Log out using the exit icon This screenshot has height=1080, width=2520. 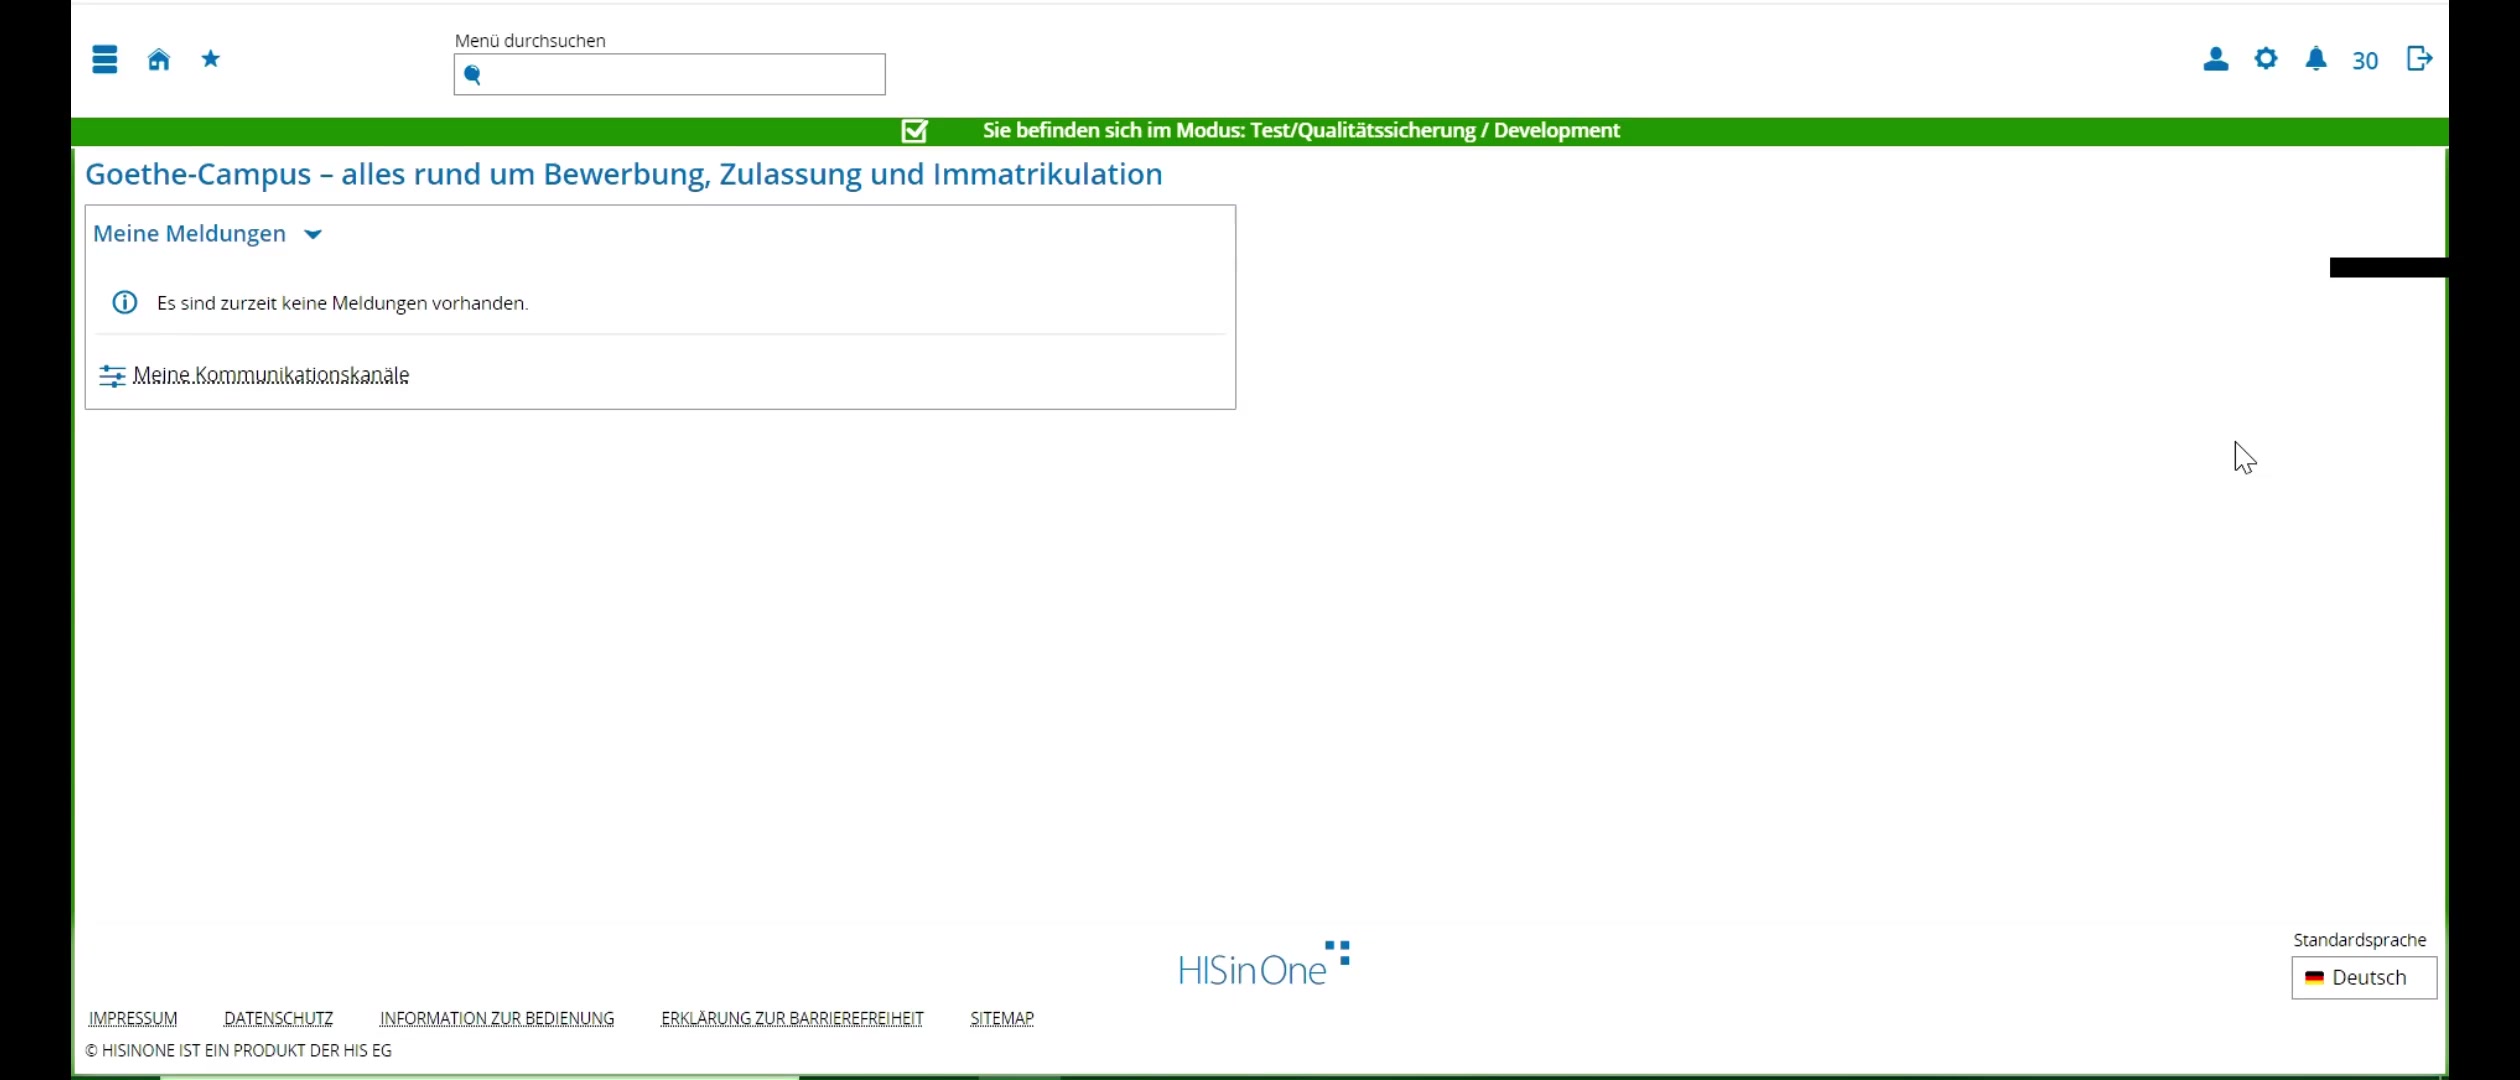point(2419,59)
